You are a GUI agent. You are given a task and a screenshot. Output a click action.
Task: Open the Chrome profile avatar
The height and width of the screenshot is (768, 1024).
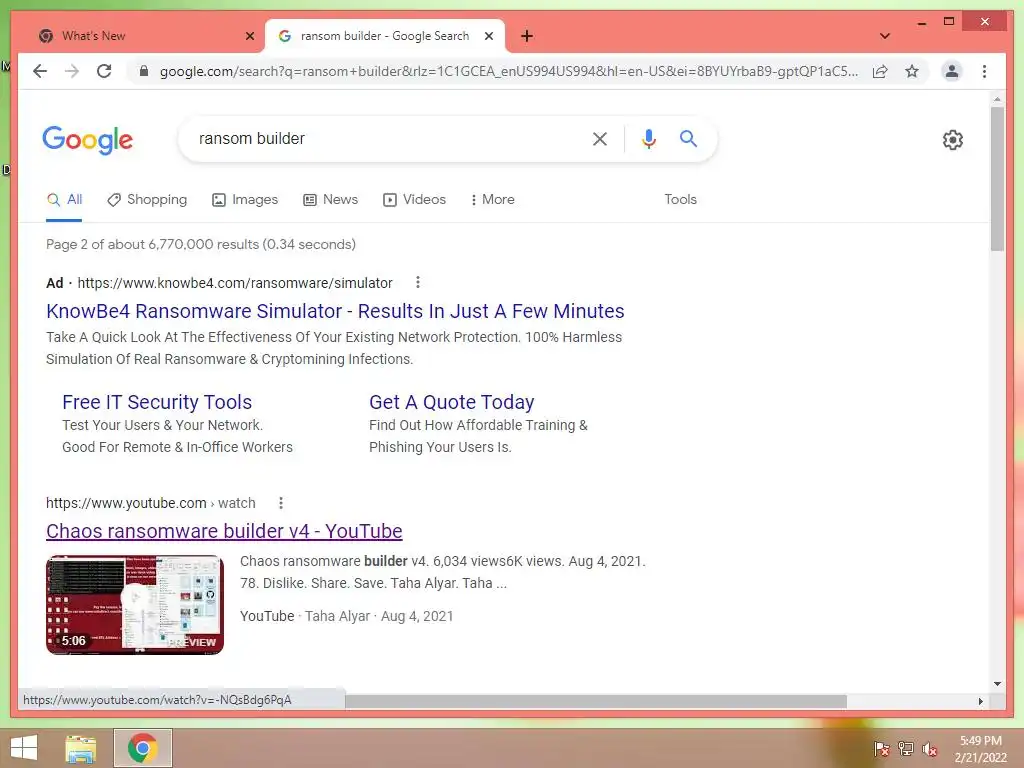tap(952, 71)
